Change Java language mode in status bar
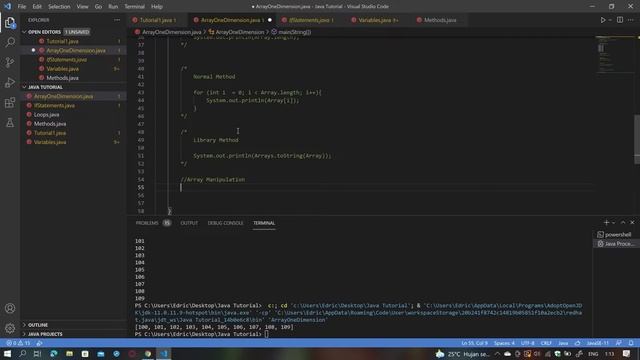Image resolution: width=640 pixels, height=360 pixels. [563, 343]
